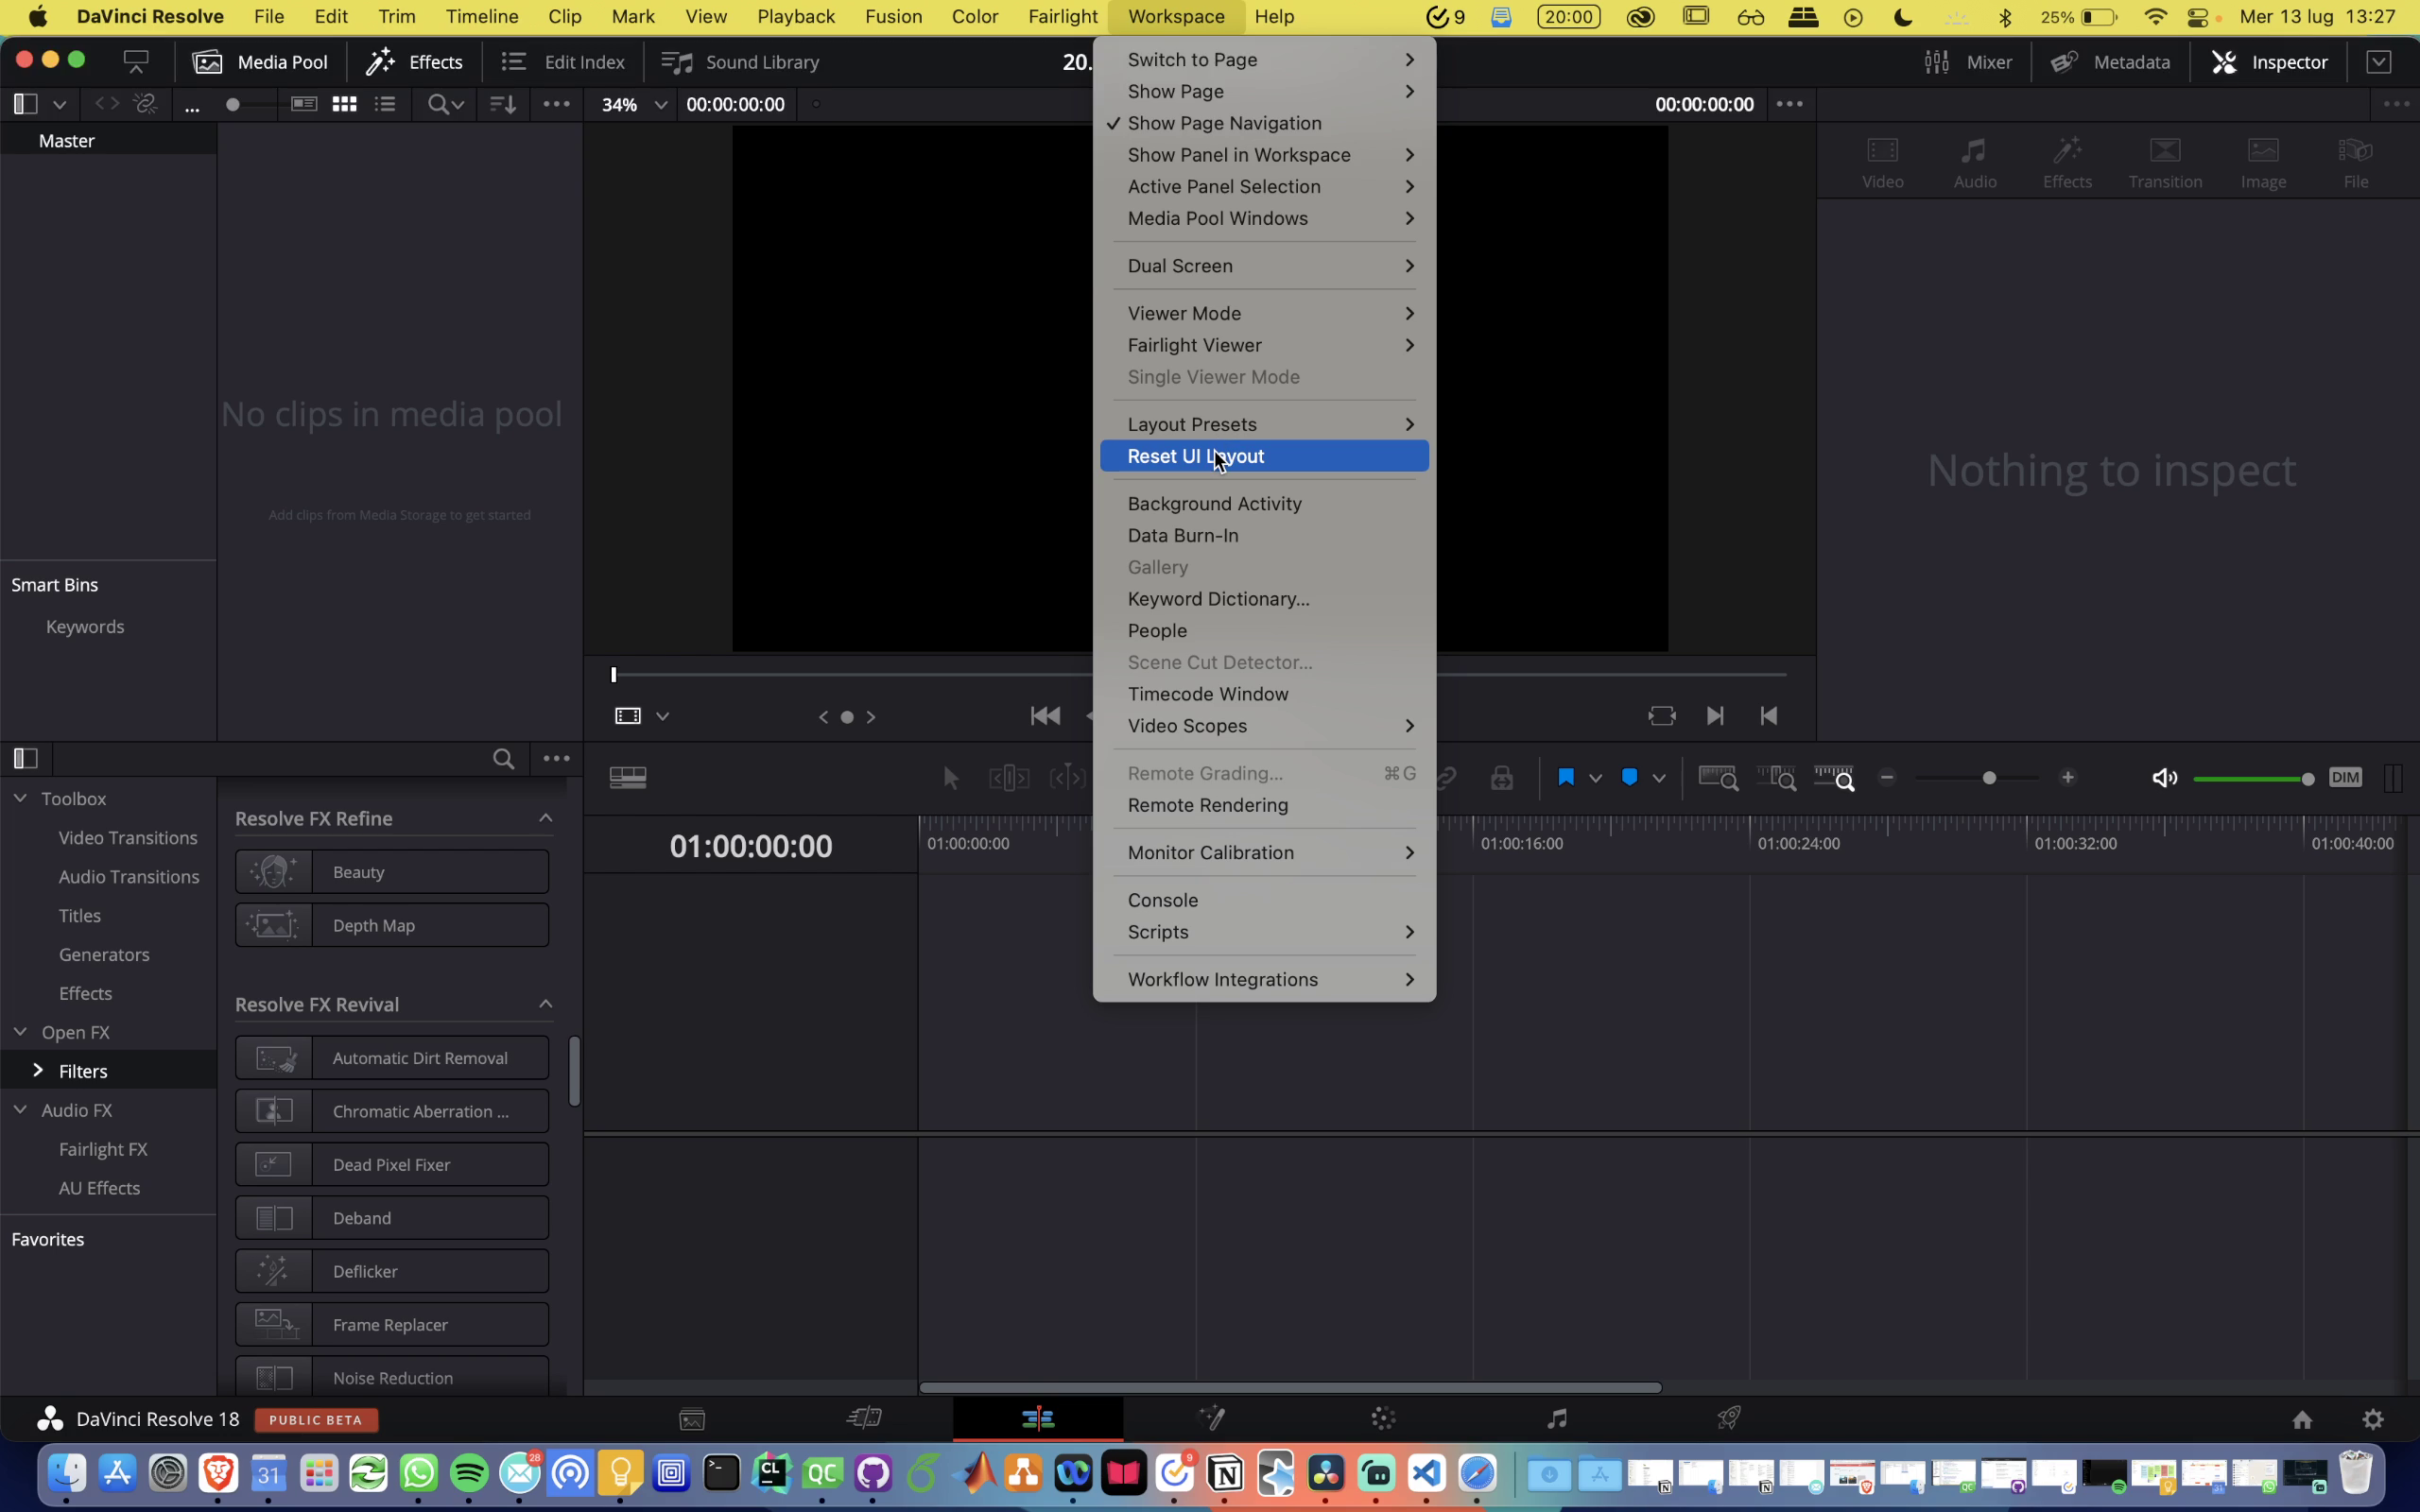Select Video Transitions in effects tree
Image resolution: width=2420 pixels, height=1512 pixels.
click(x=128, y=837)
